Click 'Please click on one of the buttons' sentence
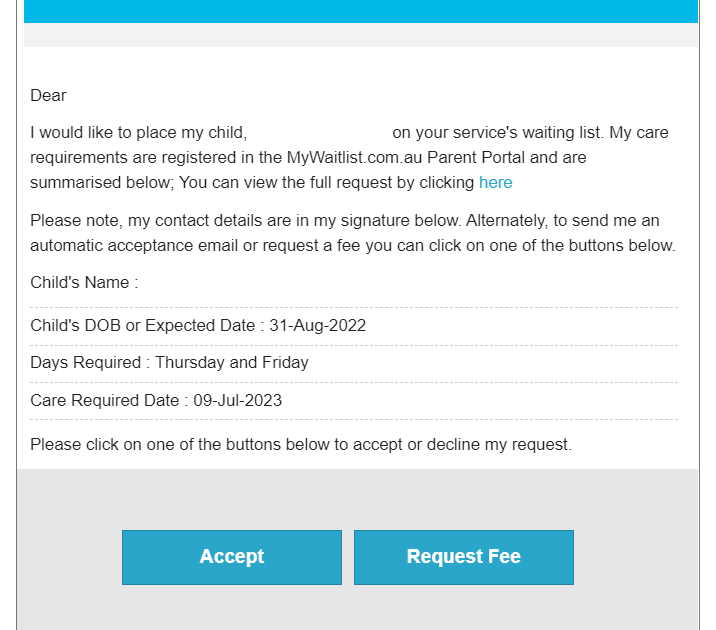Screen dimensions: 716x630 coord(301,444)
